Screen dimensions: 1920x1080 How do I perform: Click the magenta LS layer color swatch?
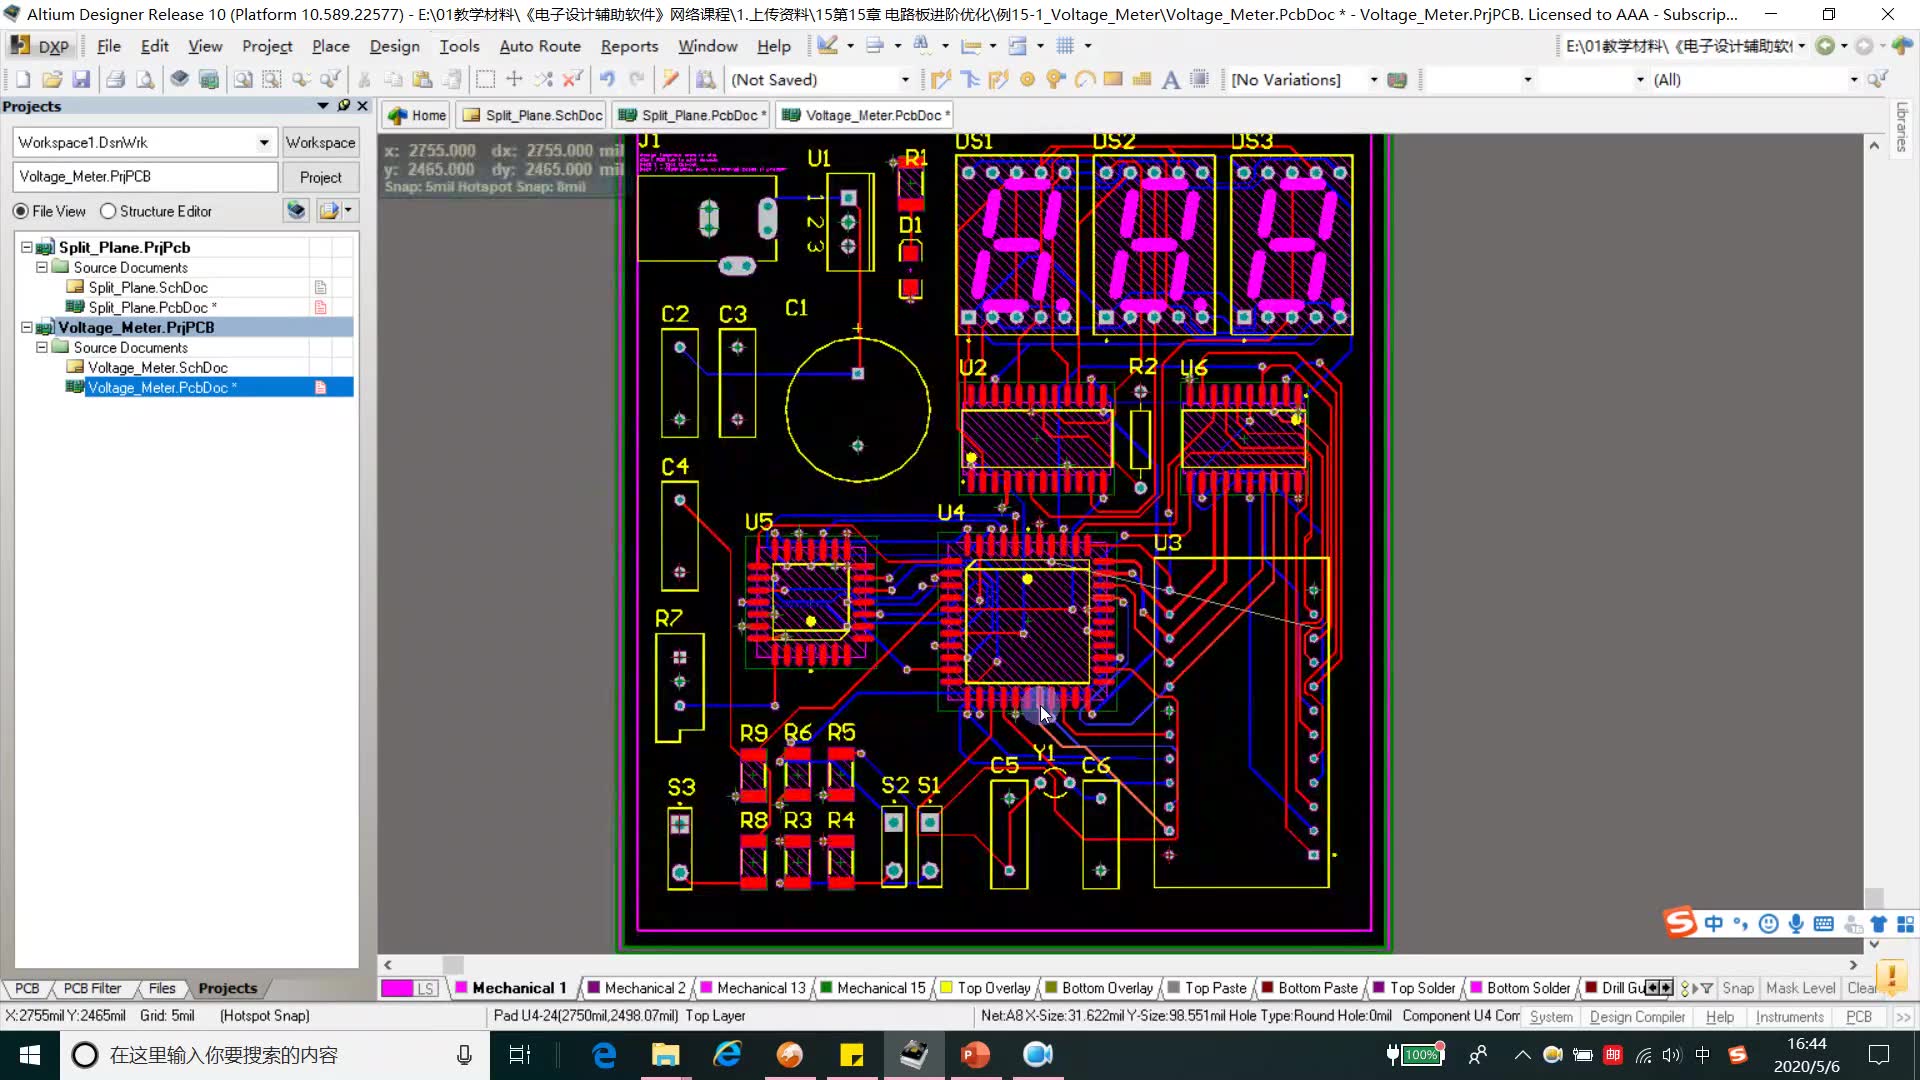[x=397, y=988]
